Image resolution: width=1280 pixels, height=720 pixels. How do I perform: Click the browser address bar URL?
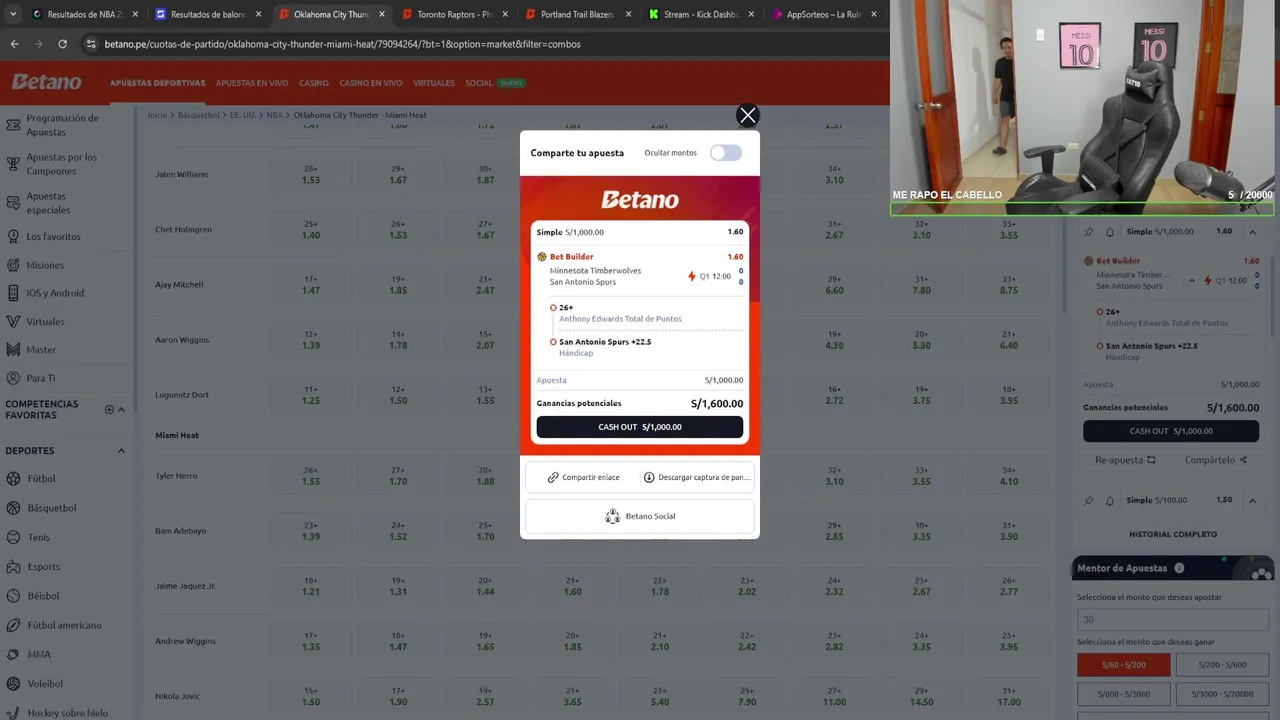pyautogui.click(x=342, y=44)
